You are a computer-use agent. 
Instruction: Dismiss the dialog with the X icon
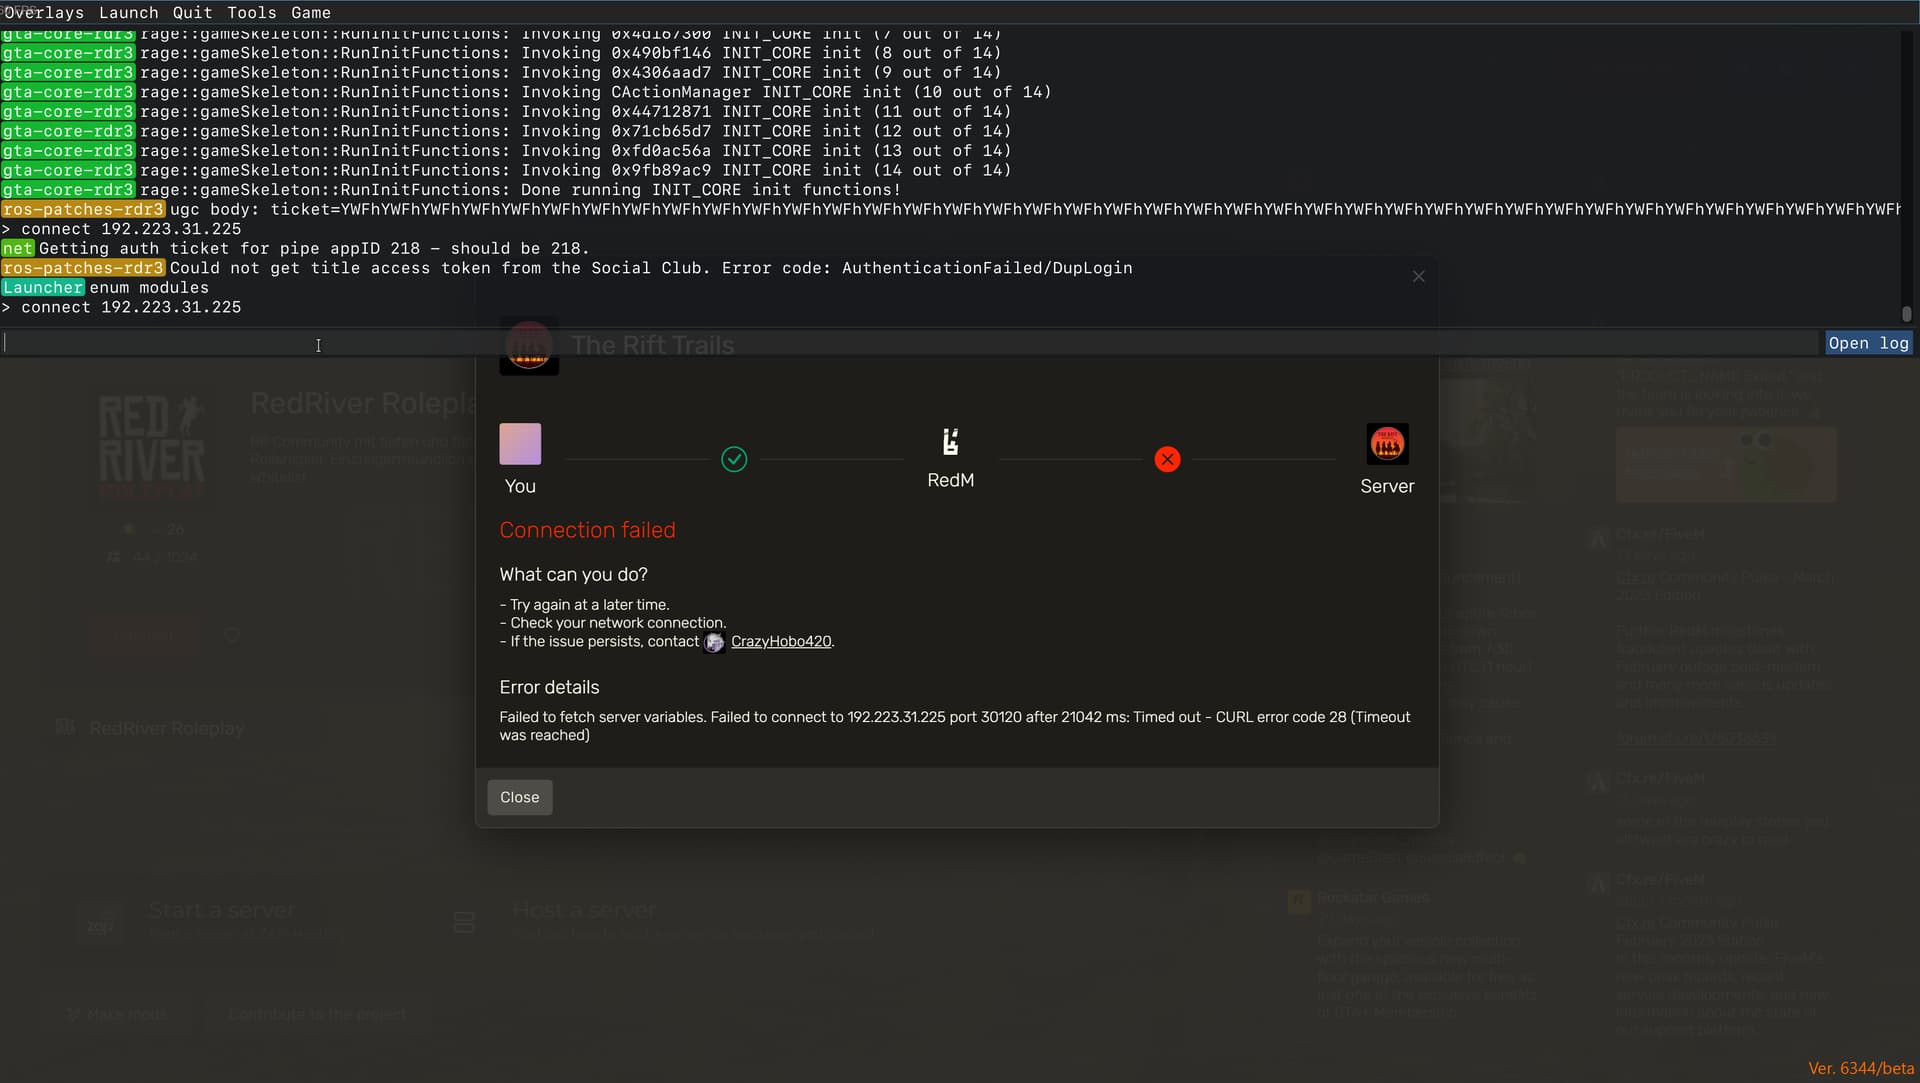(1418, 276)
